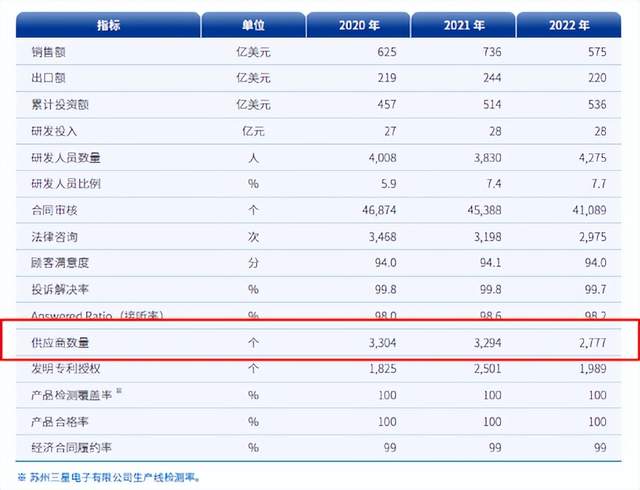
Task: Click the 27 R&D investment value
Action: coord(390,131)
